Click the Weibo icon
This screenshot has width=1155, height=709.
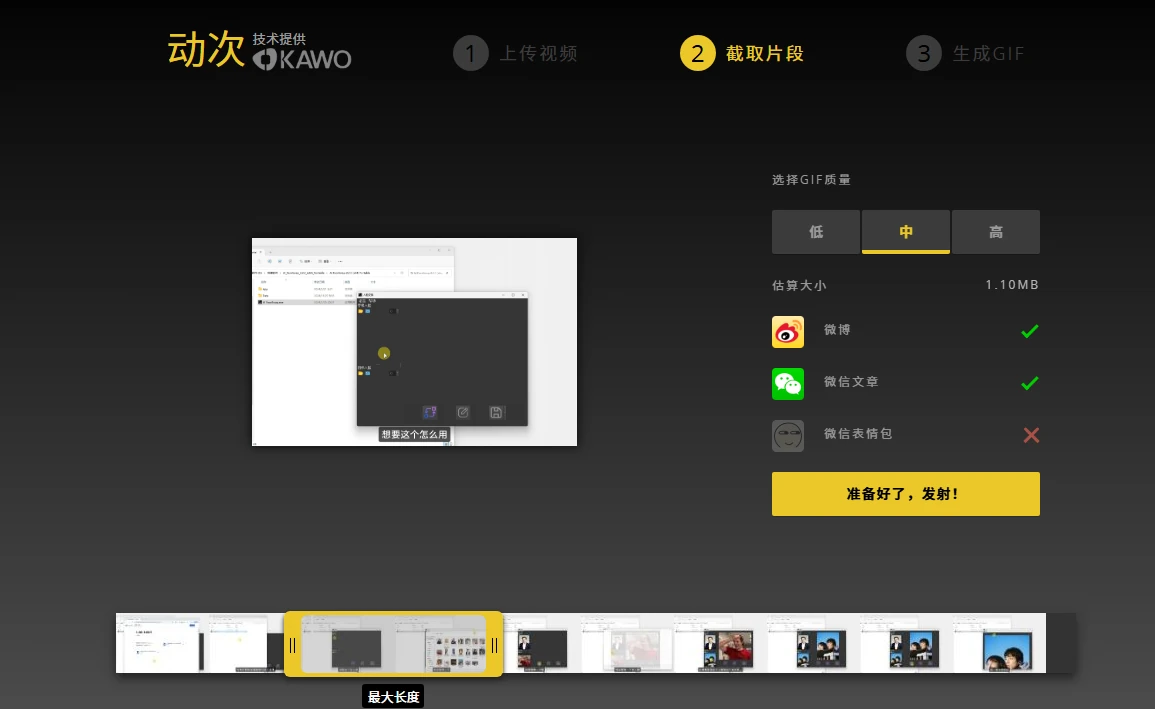[788, 332]
